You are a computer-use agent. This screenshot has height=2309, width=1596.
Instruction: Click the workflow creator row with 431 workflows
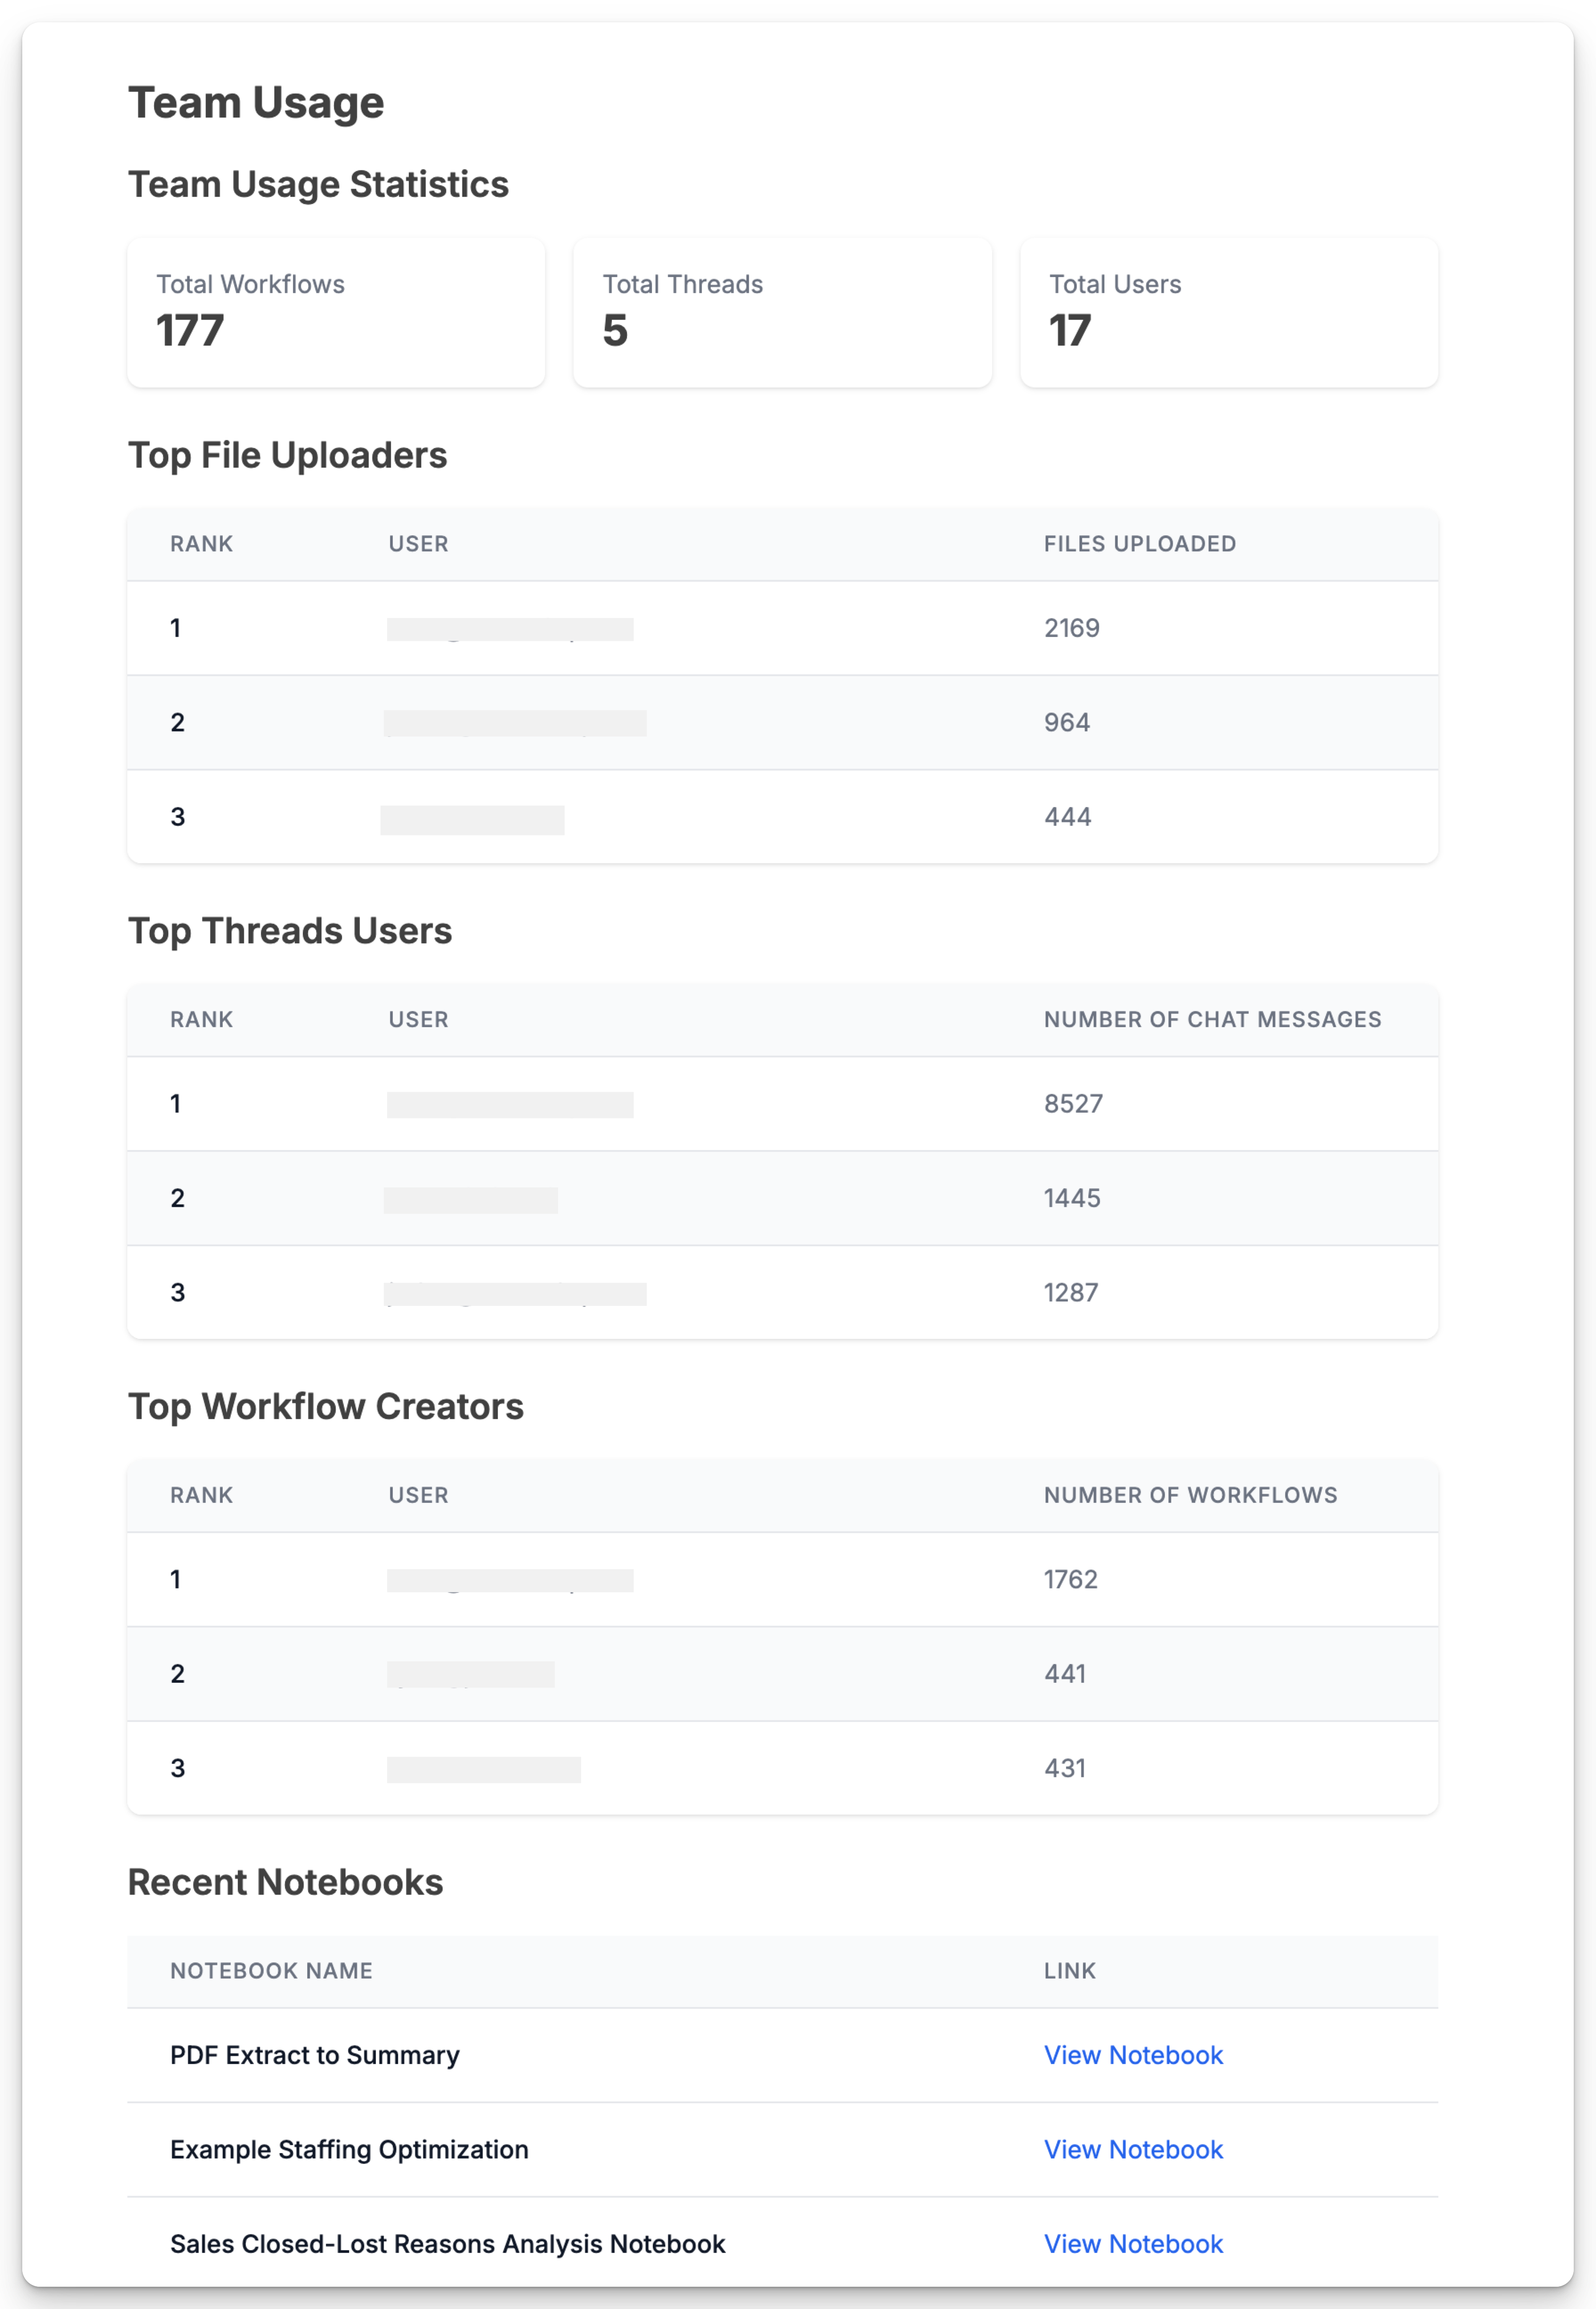783,1768
